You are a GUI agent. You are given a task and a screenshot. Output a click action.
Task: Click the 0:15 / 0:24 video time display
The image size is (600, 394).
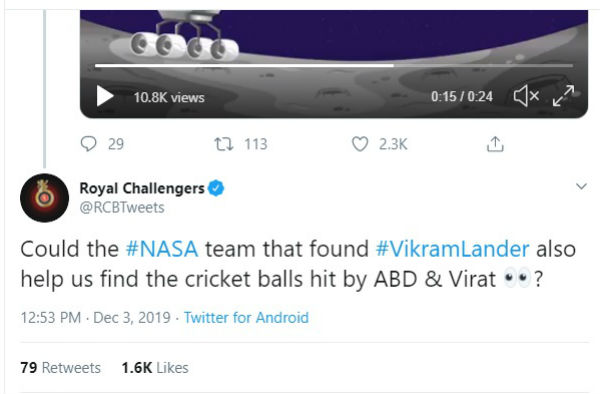(462, 96)
